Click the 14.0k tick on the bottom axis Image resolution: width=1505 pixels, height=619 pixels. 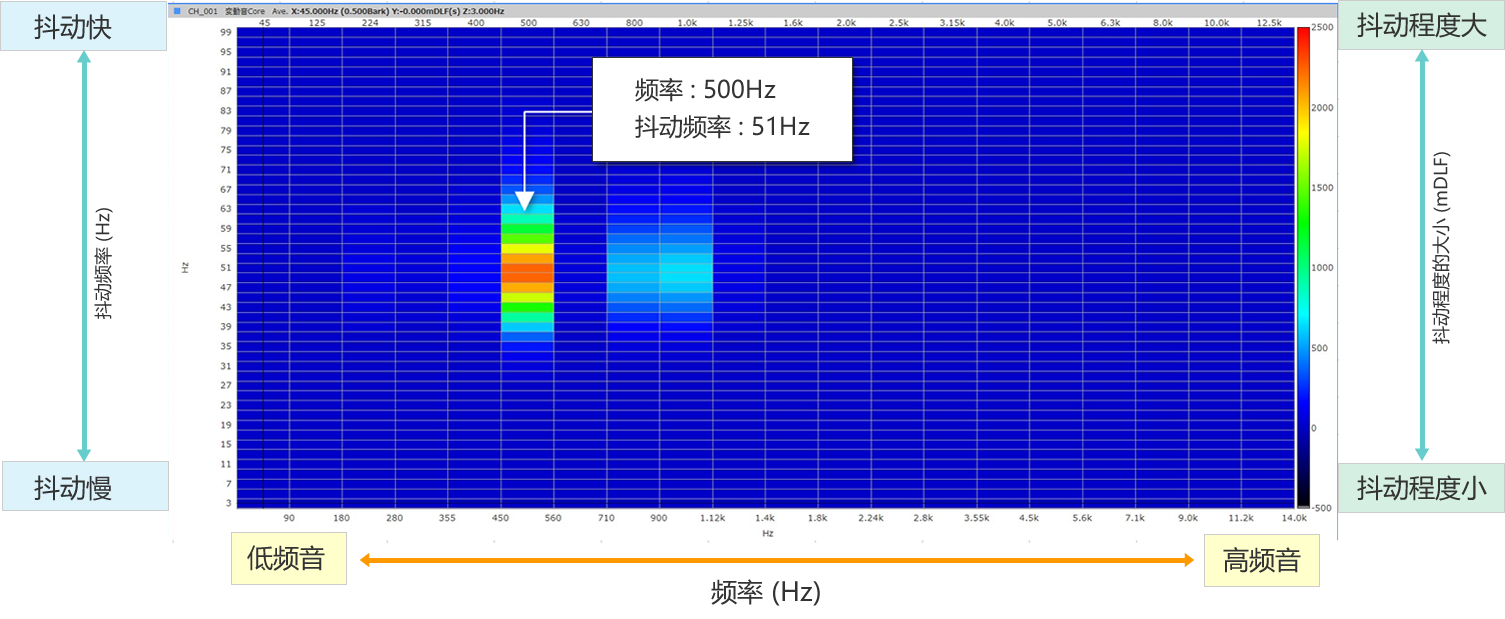tap(1294, 518)
